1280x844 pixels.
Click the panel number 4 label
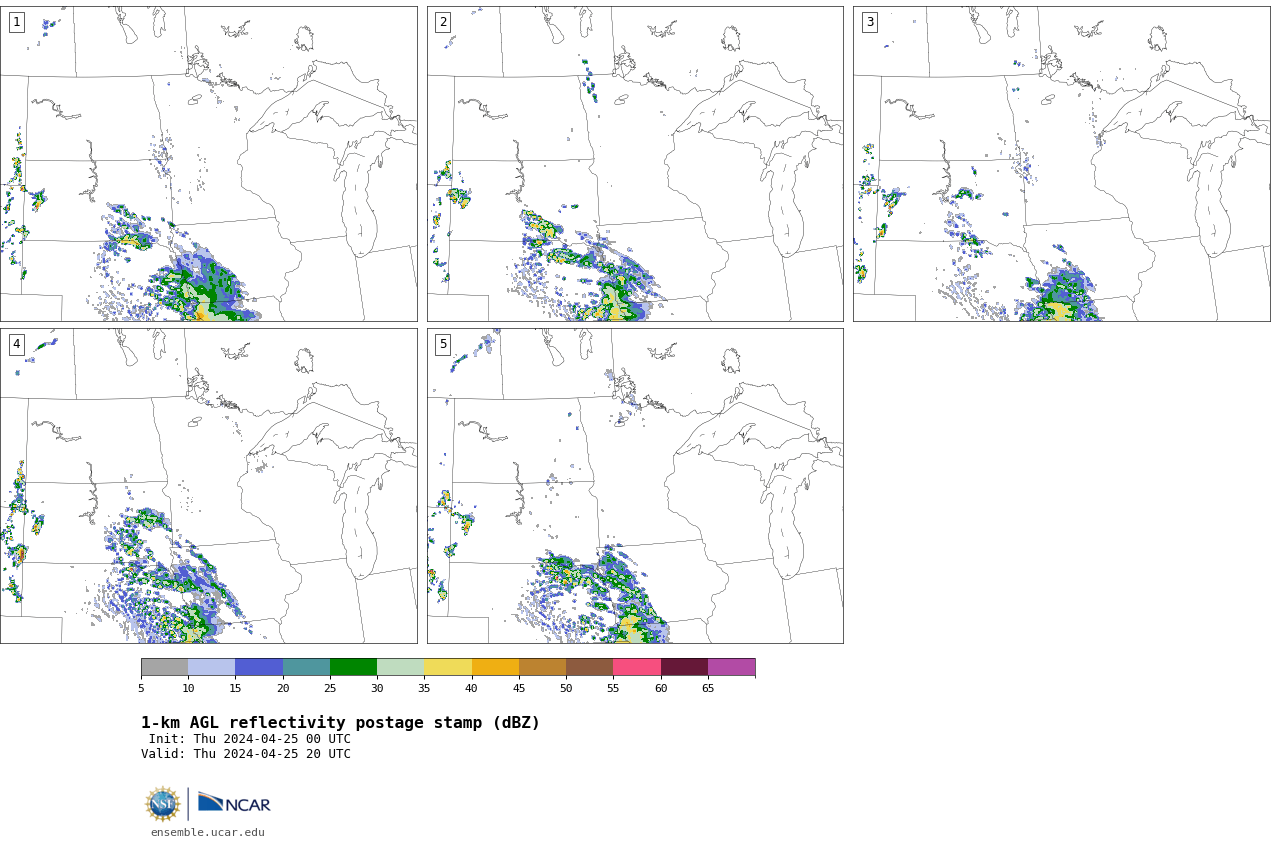17,344
